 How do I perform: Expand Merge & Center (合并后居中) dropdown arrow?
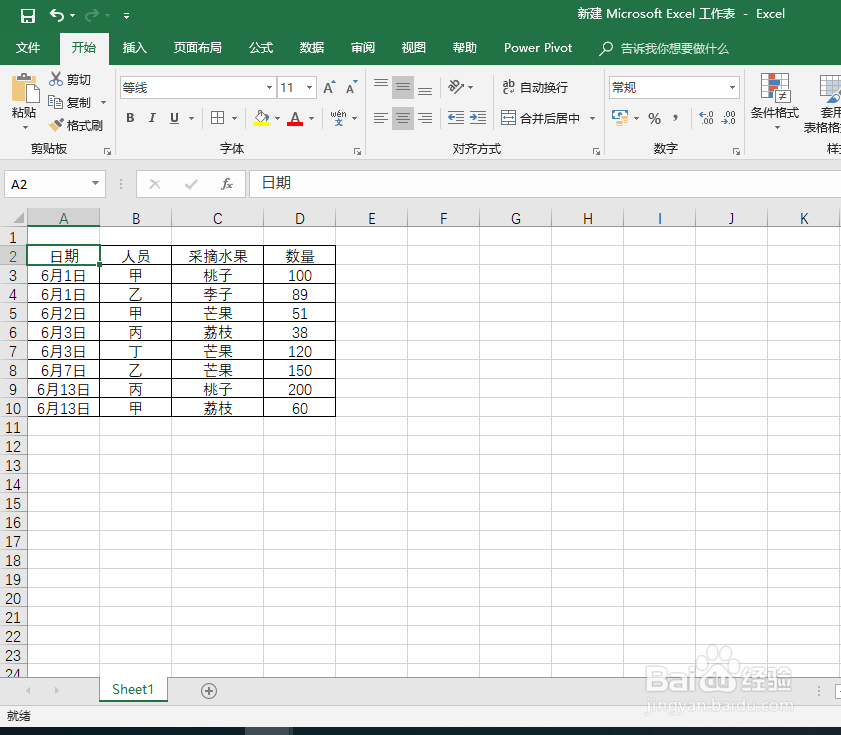(593, 118)
